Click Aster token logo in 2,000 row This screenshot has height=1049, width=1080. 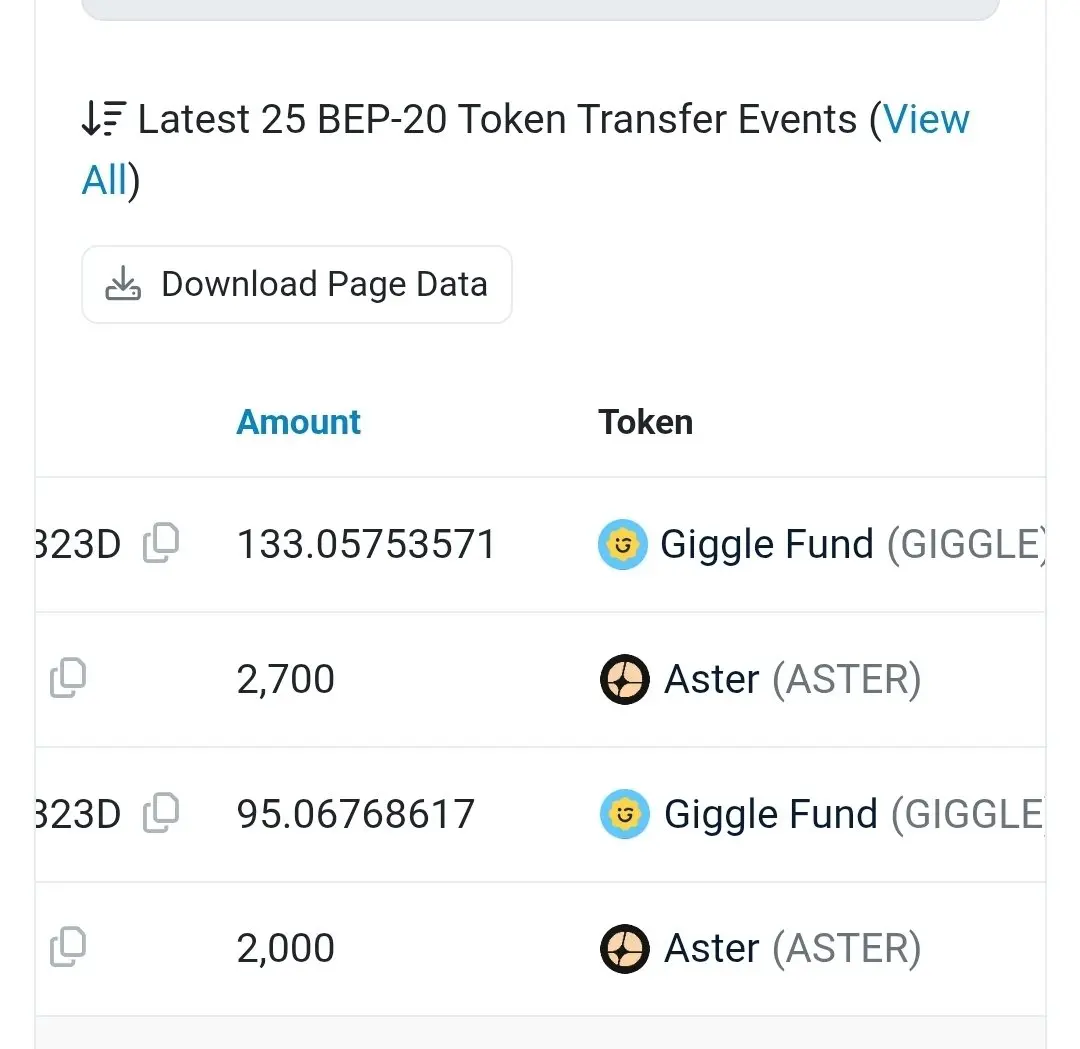pos(625,948)
